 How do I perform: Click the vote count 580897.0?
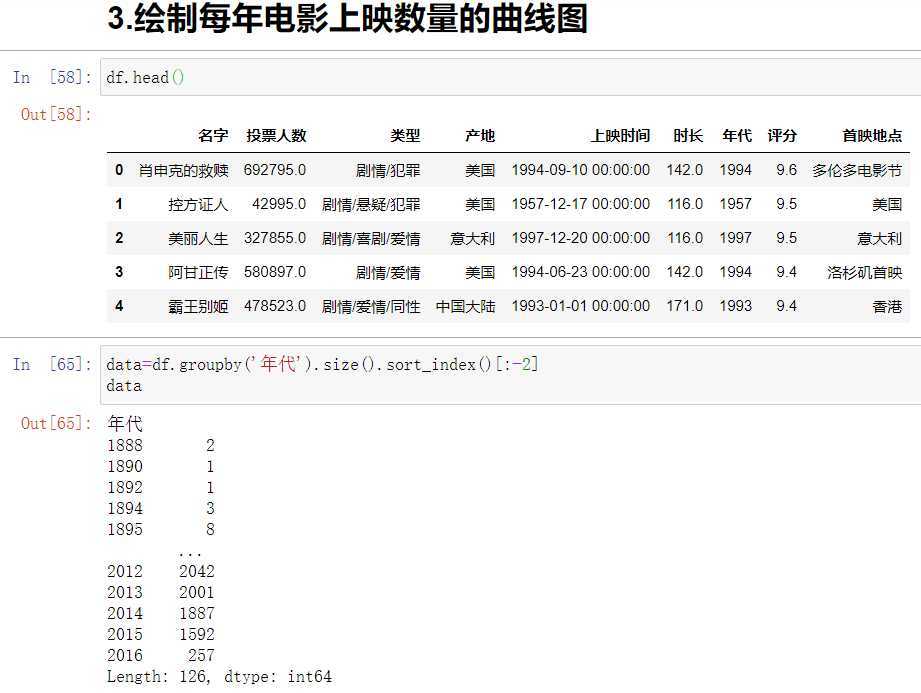point(275,273)
